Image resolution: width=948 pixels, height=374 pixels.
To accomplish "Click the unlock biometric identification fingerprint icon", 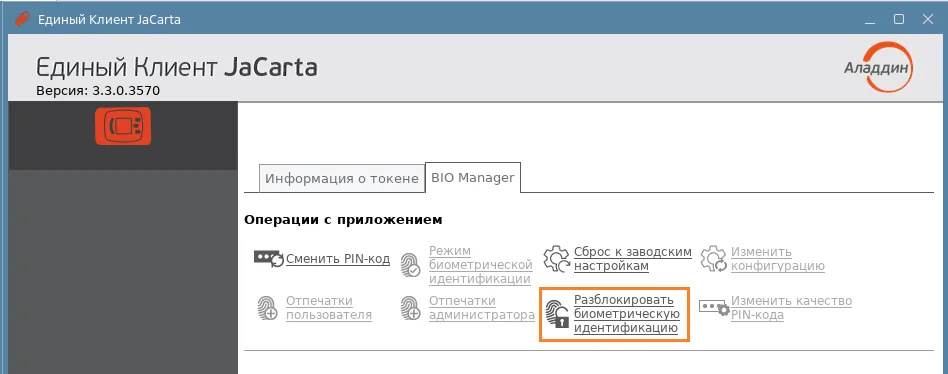I will tap(556, 314).
